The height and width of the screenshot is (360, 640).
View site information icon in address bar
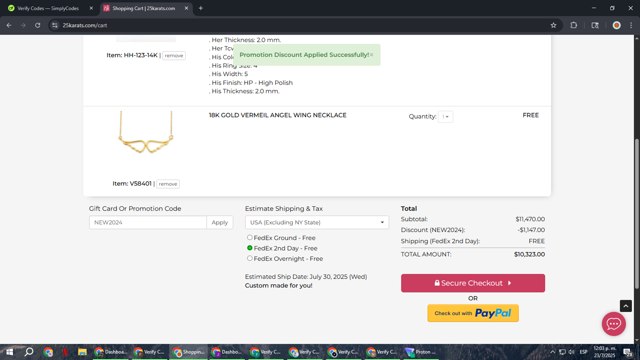point(55,25)
